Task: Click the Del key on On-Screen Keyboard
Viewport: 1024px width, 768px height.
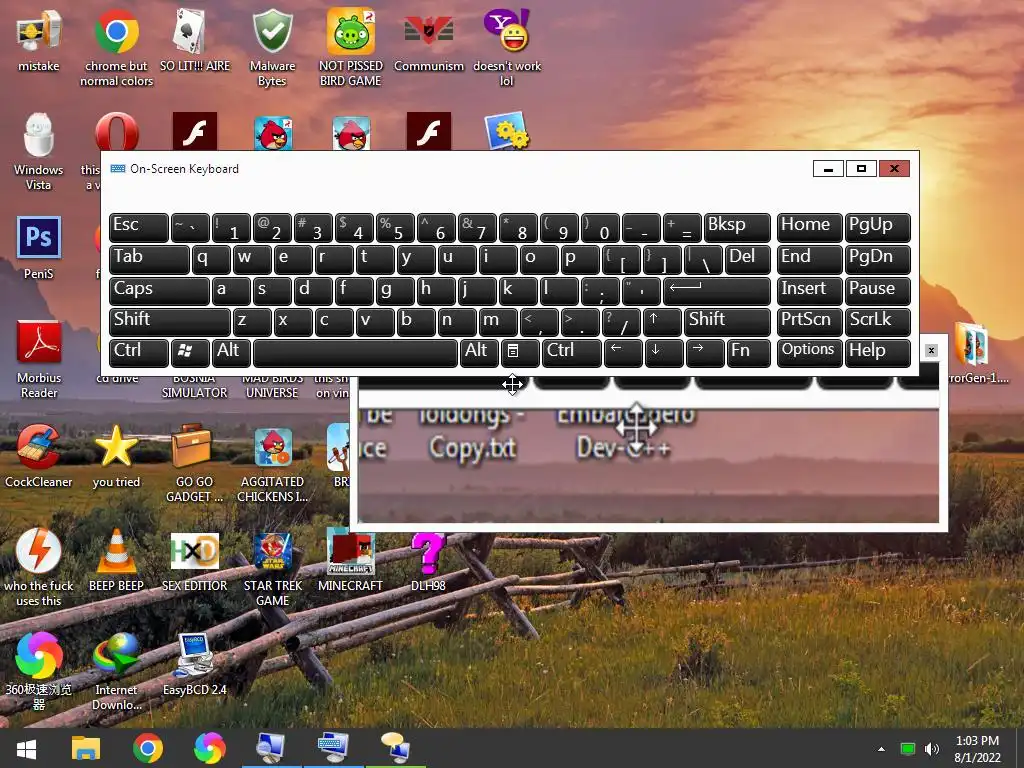Action: click(x=747, y=259)
